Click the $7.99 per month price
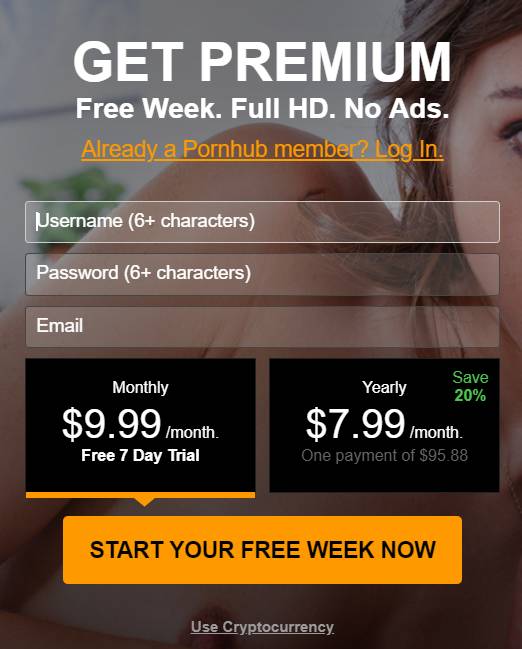The image size is (522, 649). coord(384,424)
